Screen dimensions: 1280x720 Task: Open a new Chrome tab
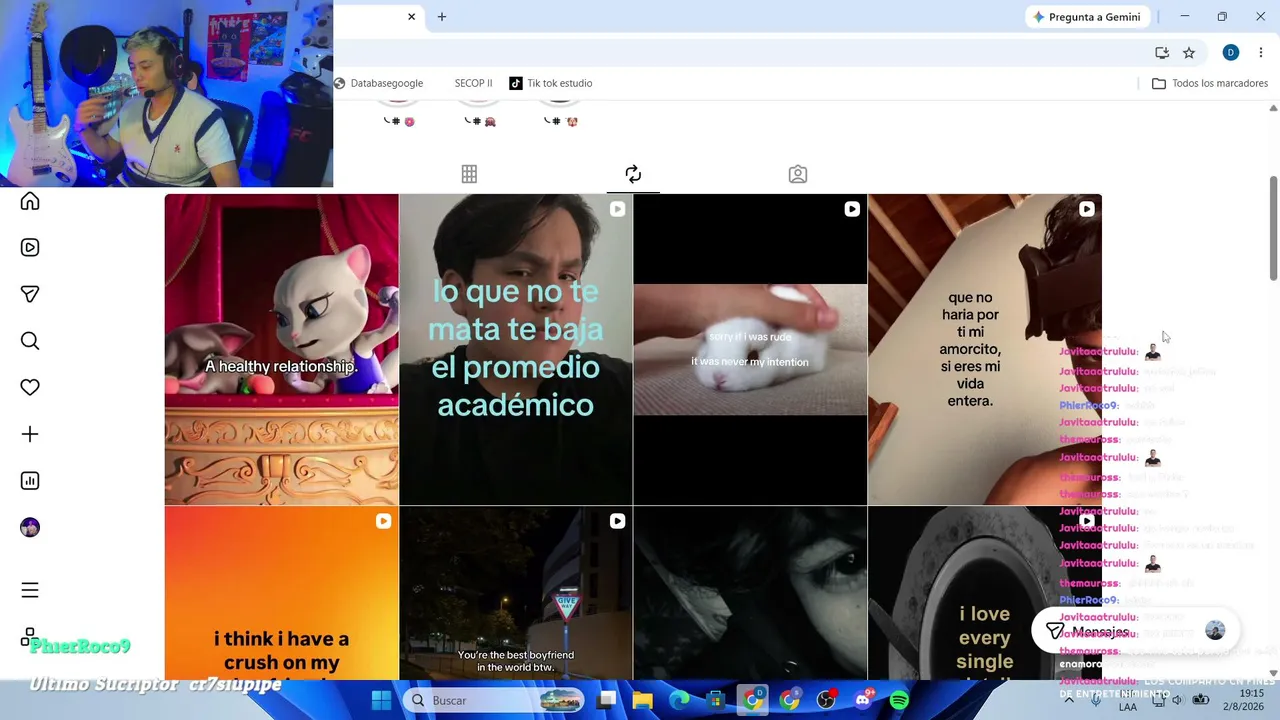tap(442, 17)
